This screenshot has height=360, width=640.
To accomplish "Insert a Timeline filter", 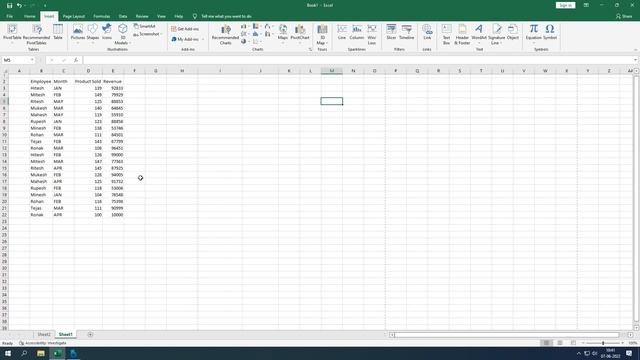I will [407, 32].
